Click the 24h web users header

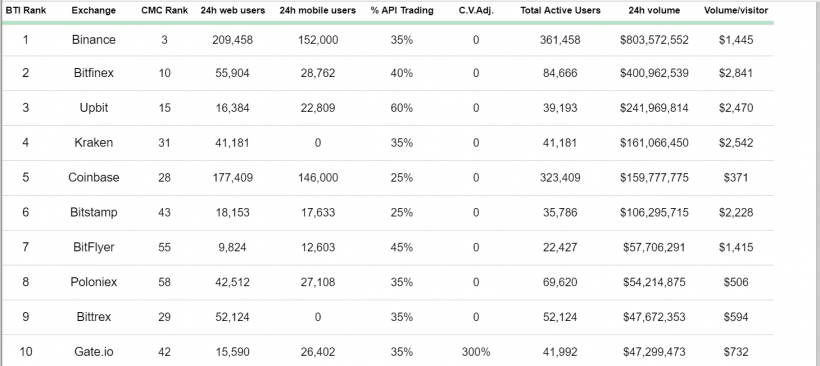[233, 10]
